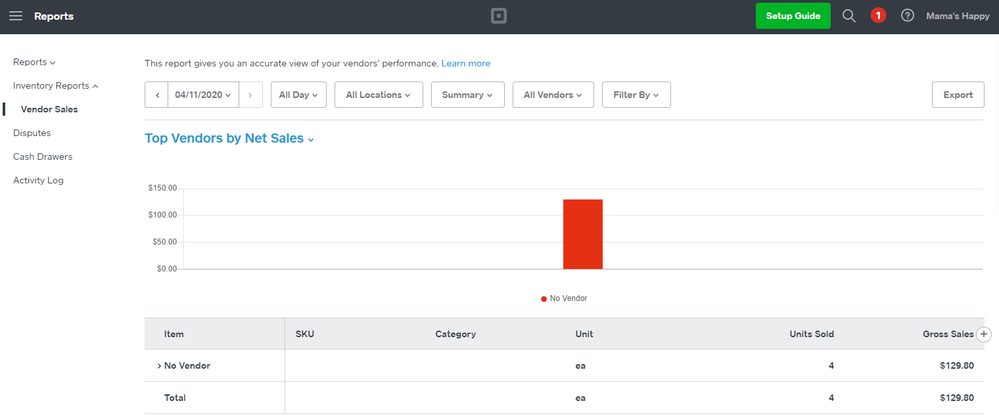Follow the Learn more link

pyautogui.click(x=466, y=64)
